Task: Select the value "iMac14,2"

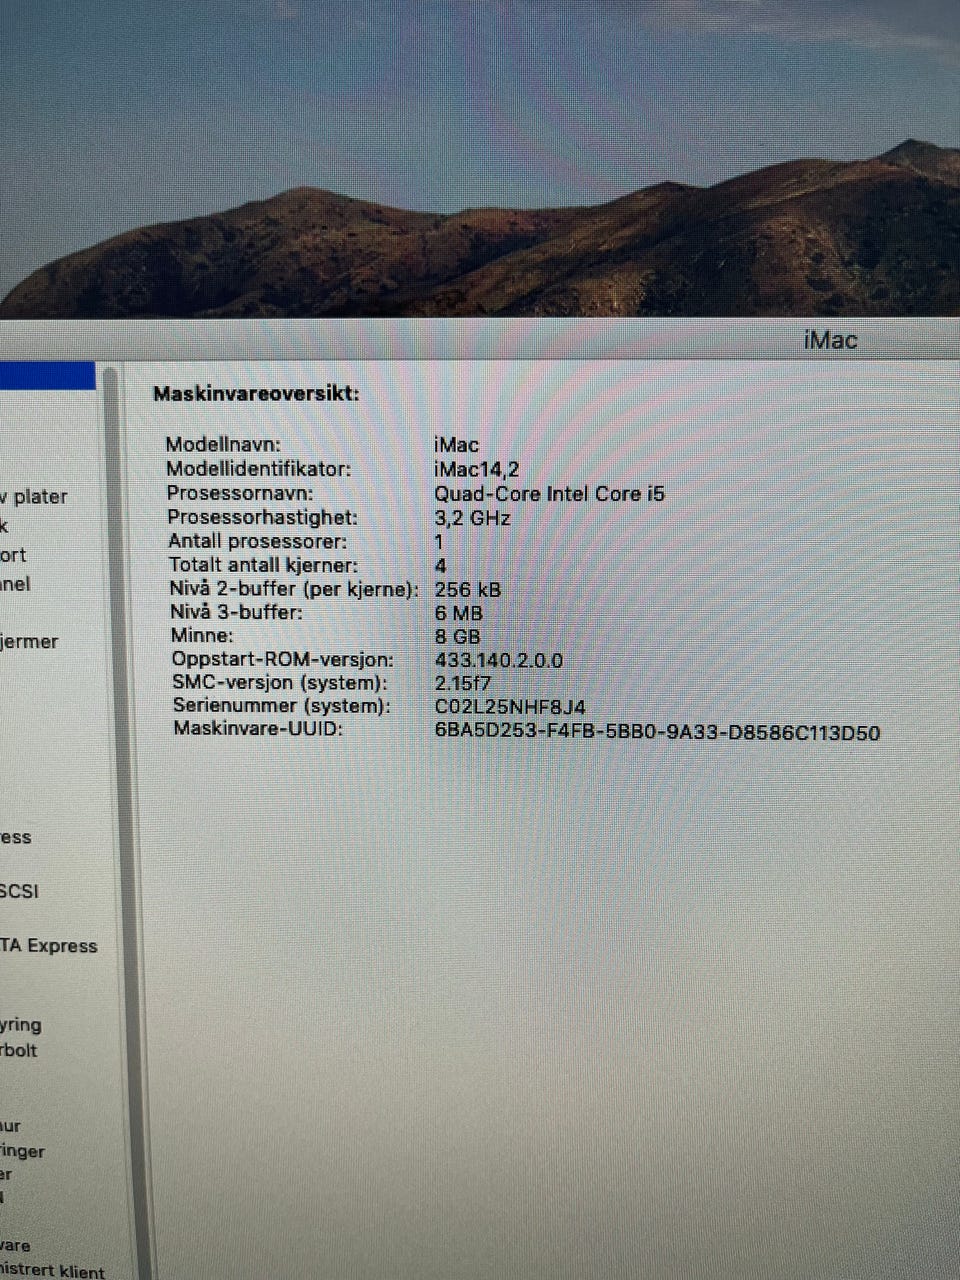Action: tap(477, 469)
